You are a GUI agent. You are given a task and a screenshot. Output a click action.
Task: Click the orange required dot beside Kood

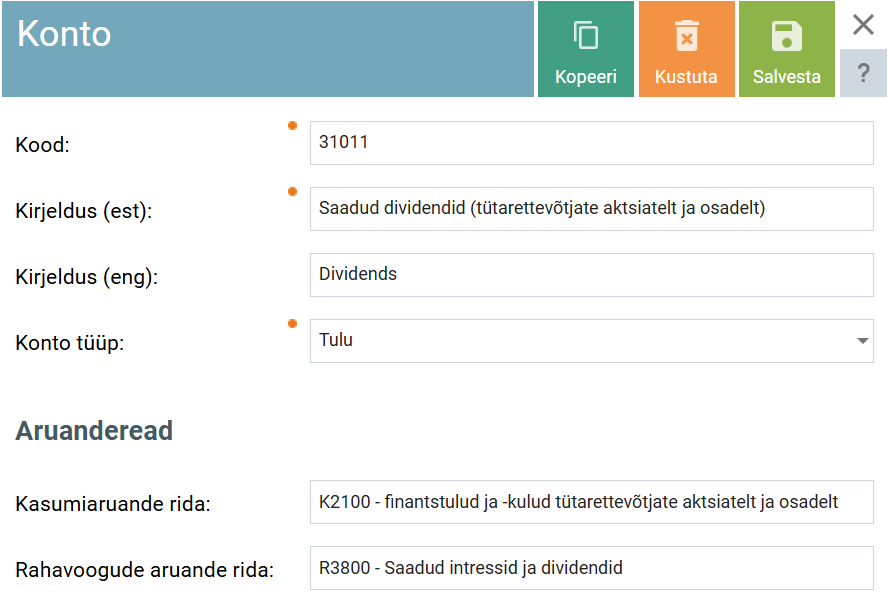coord(293,125)
